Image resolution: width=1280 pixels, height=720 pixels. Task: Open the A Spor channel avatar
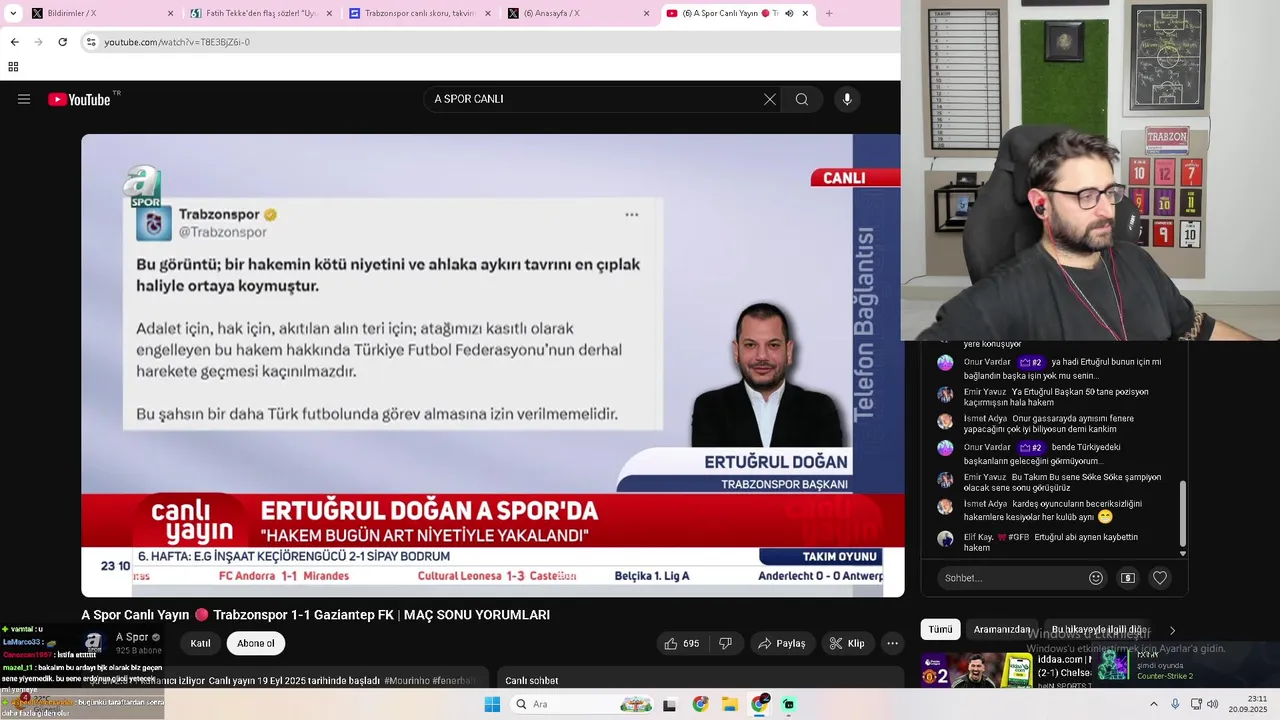point(94,643)
